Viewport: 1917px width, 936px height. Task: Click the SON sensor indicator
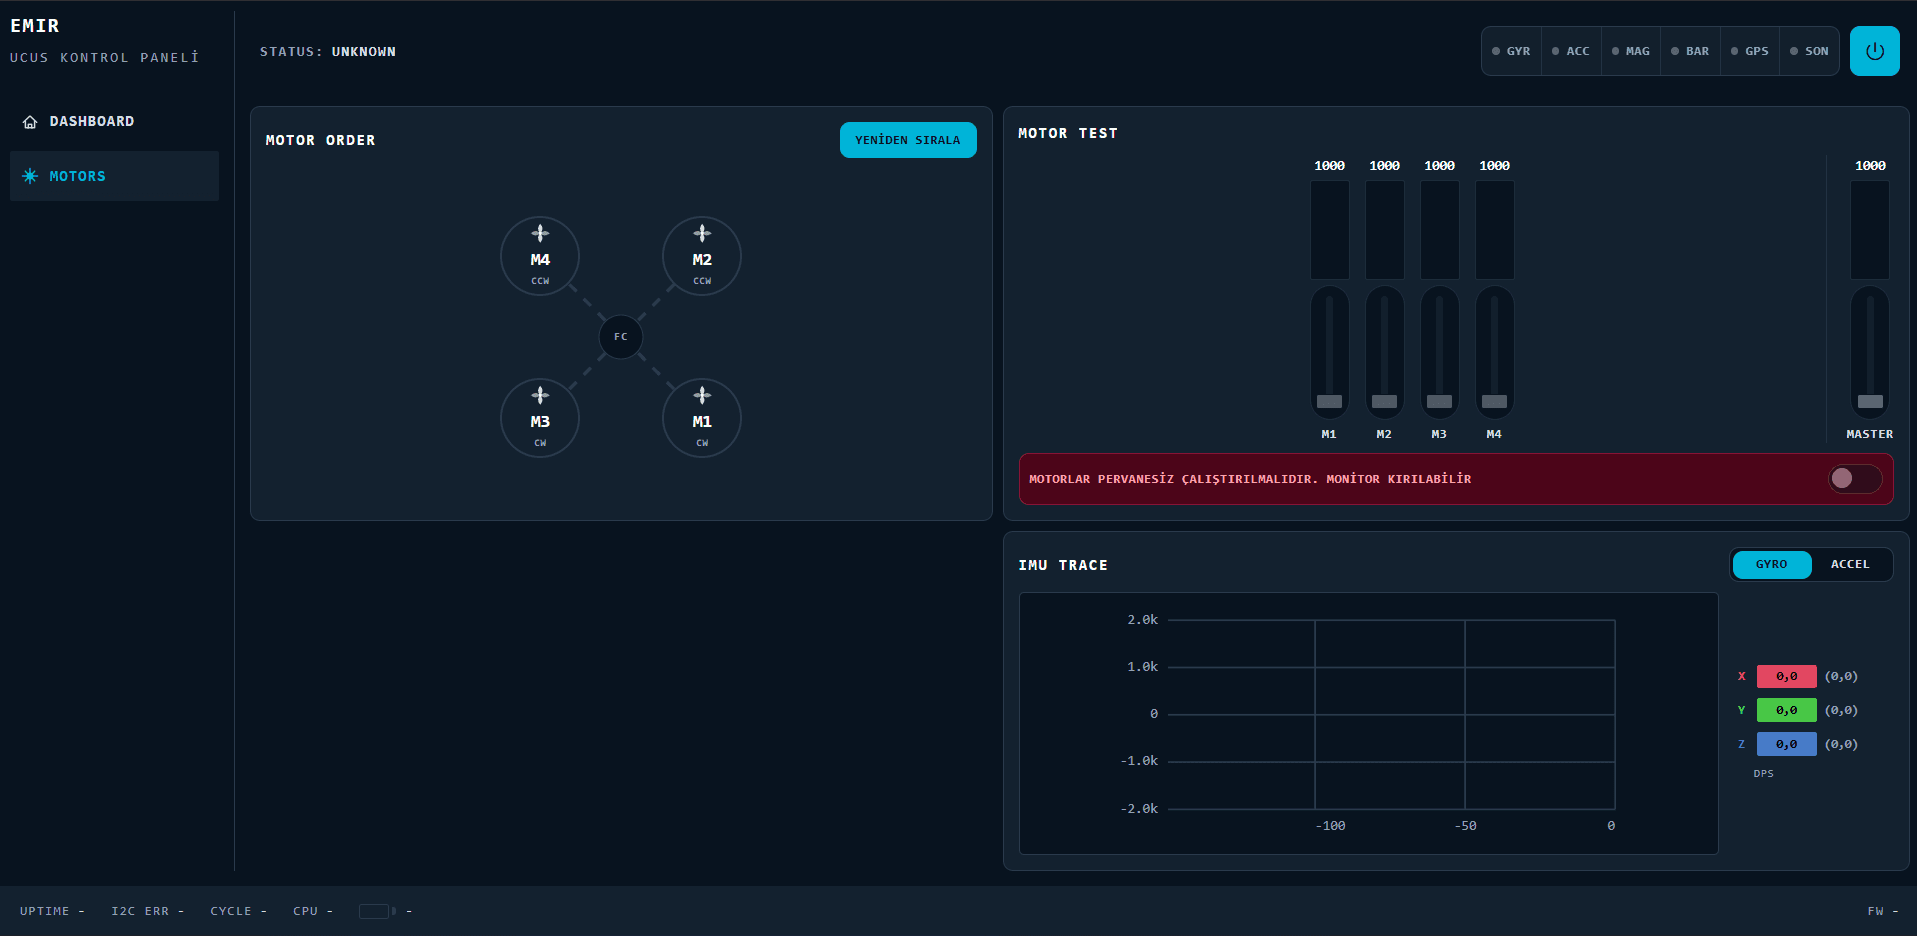[x=1809, y=51]
